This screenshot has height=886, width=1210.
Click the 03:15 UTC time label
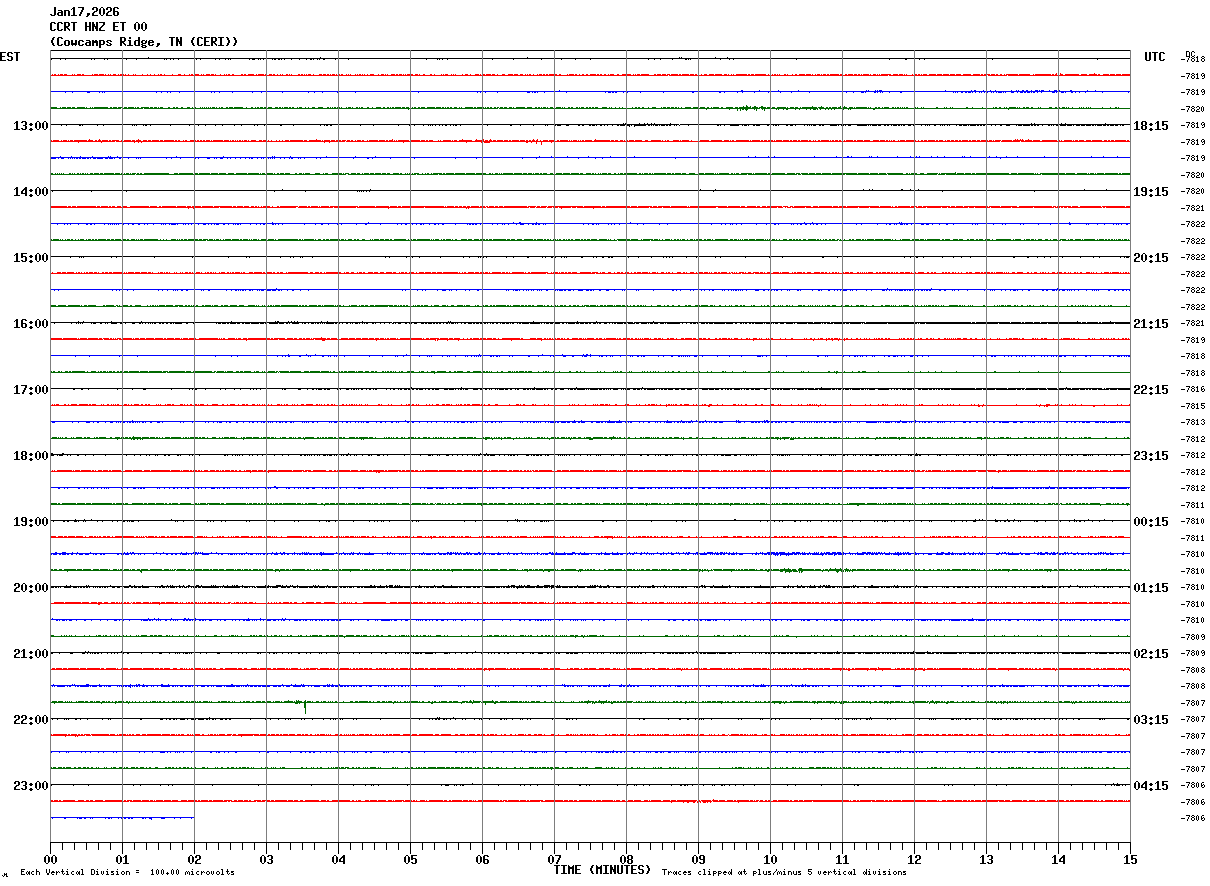[1150, 720]
